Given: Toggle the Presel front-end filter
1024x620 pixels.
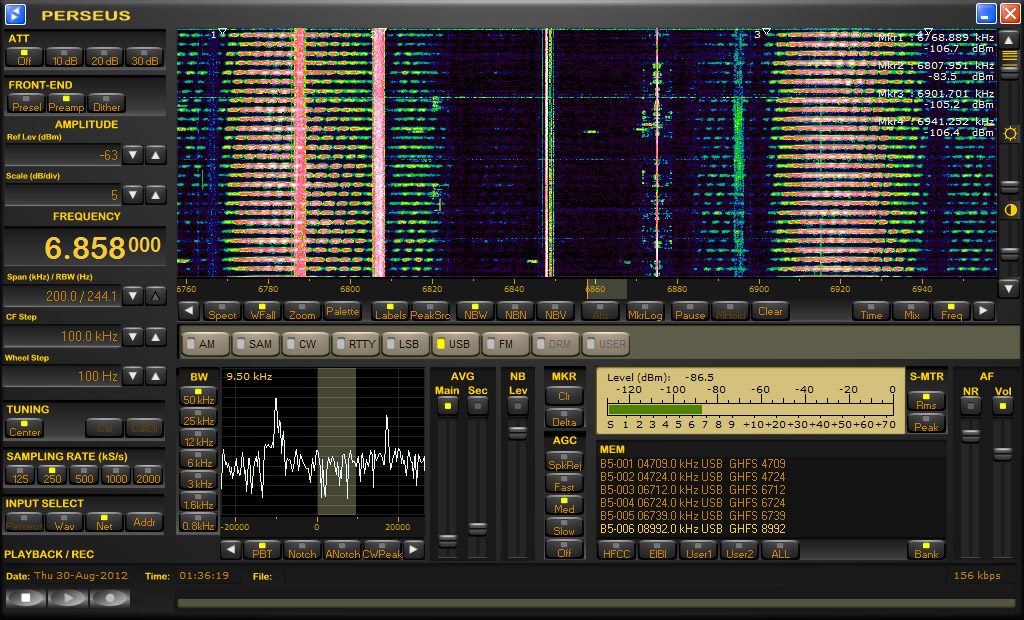Looking at the screenshot, I should coord(26,103).
